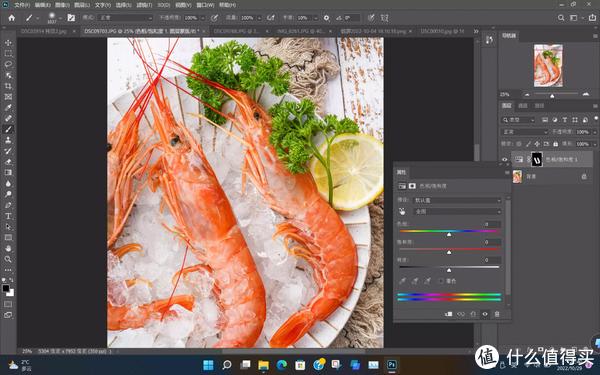The image size is (600, 375).
Task: Open the File menu
Action: [x=22, y=5]
